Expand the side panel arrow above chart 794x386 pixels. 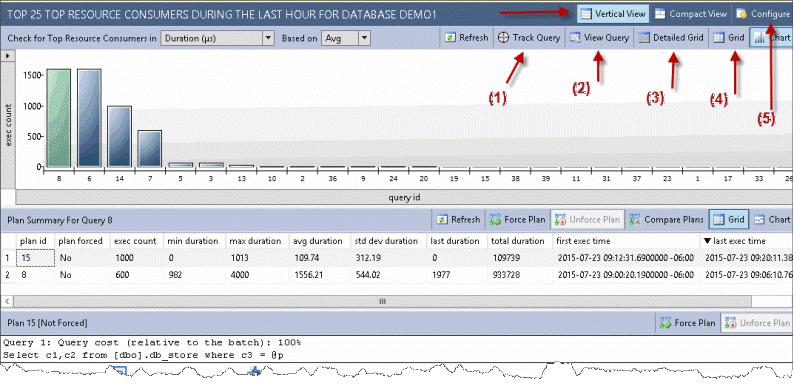(7, 55)
